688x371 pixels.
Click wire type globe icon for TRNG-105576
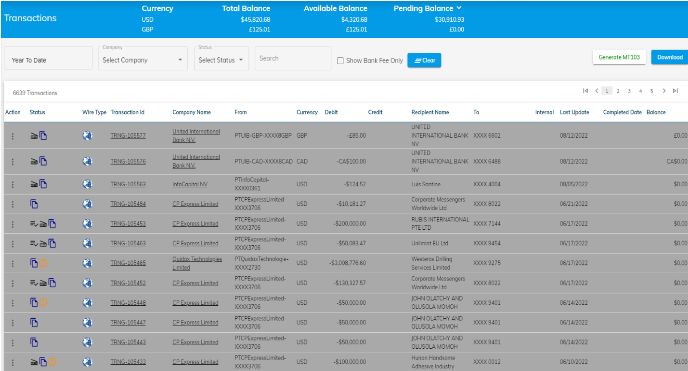pos(87,161)
